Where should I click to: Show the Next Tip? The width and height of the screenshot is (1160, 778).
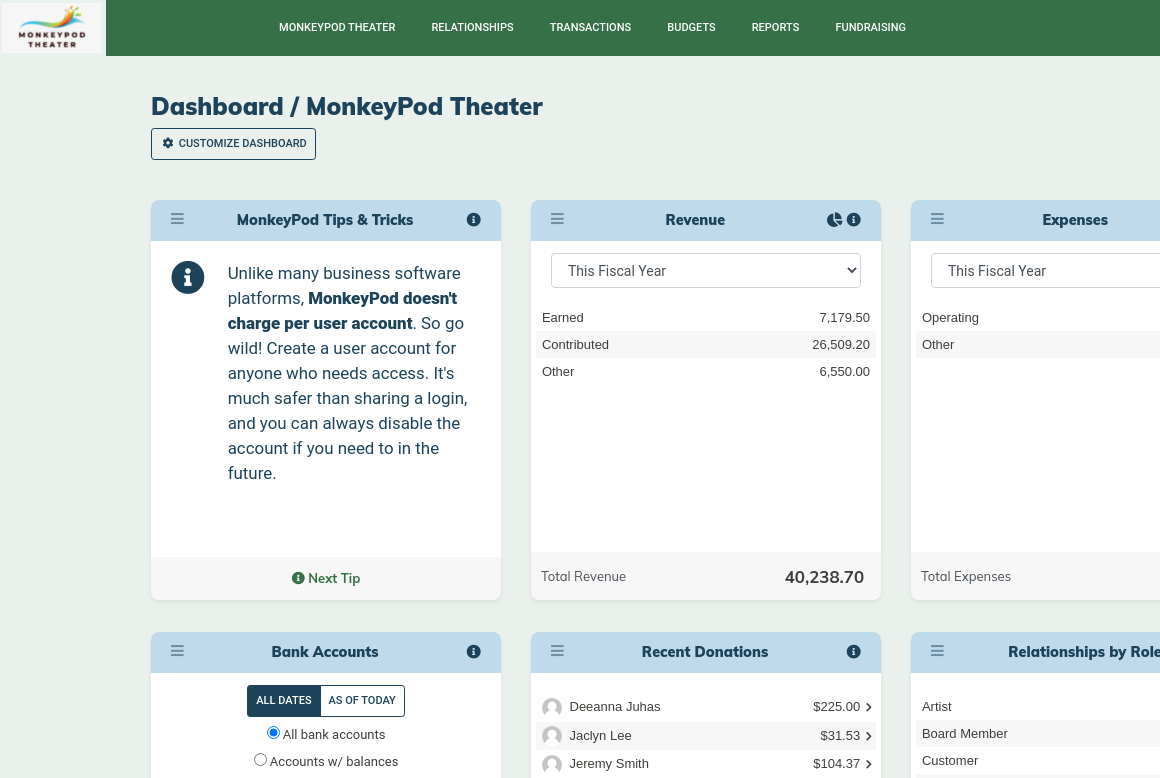point(326,578)
